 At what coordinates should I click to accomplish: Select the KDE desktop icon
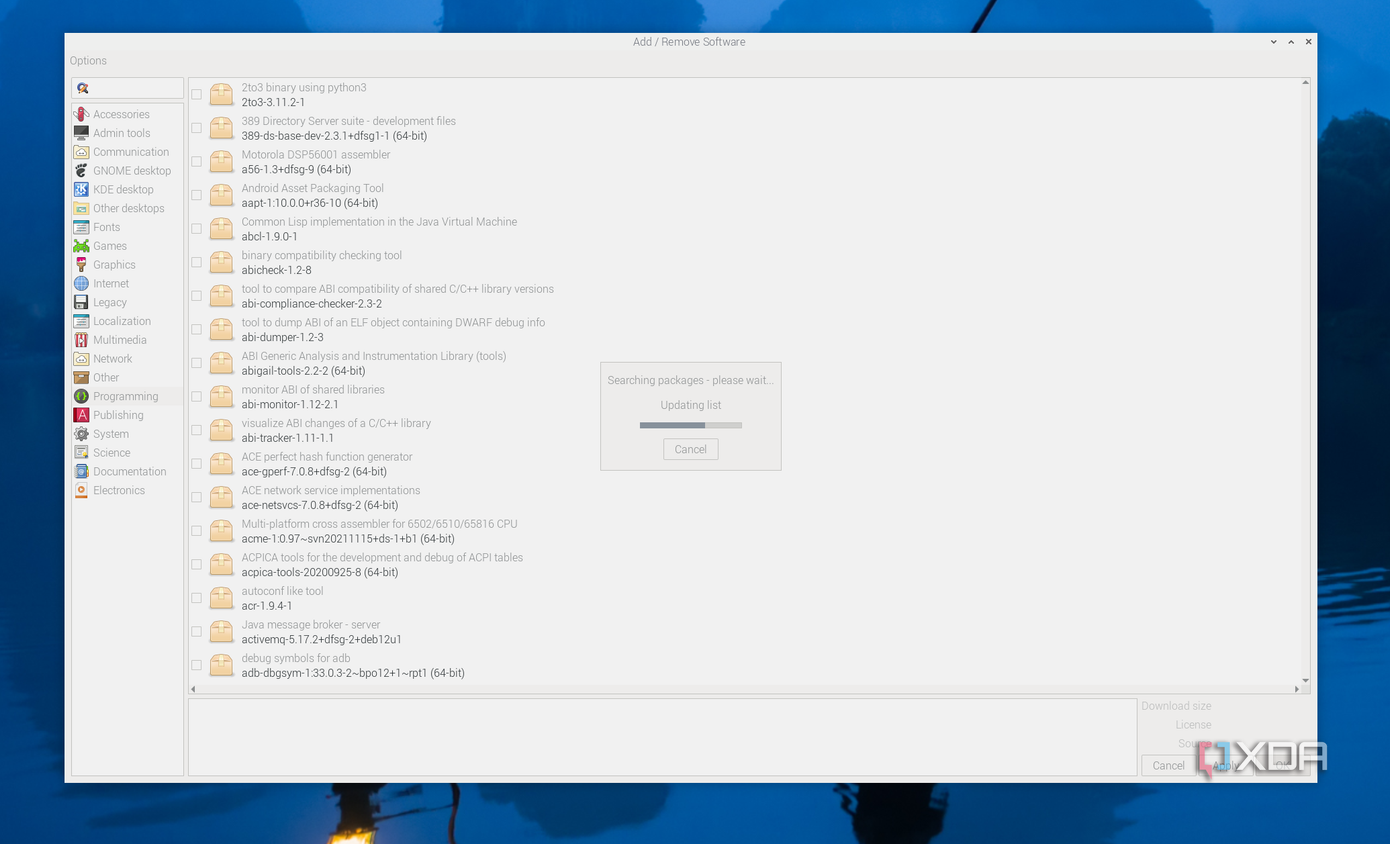point(81,189)
